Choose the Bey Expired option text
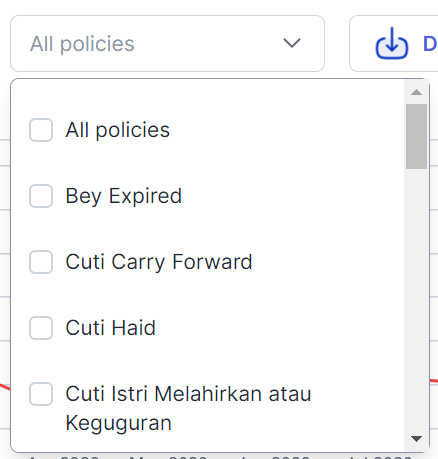 (124, 196)
